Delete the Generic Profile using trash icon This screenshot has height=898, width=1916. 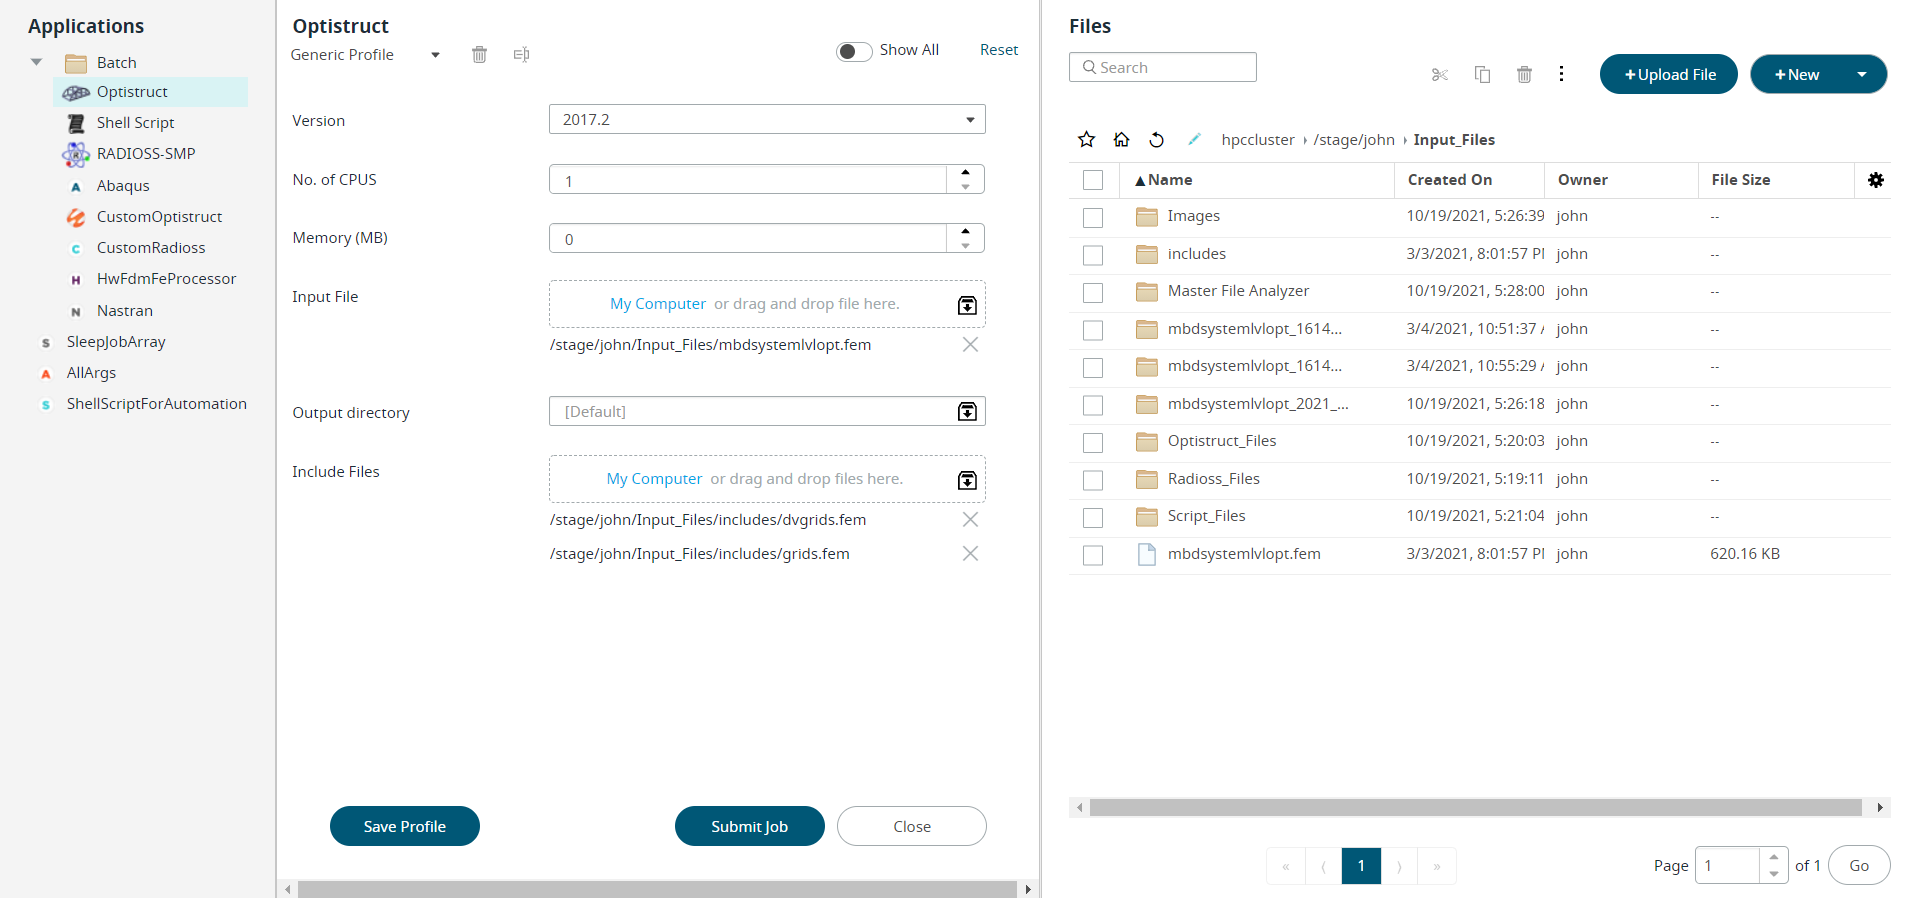click(x=479, y=55)
